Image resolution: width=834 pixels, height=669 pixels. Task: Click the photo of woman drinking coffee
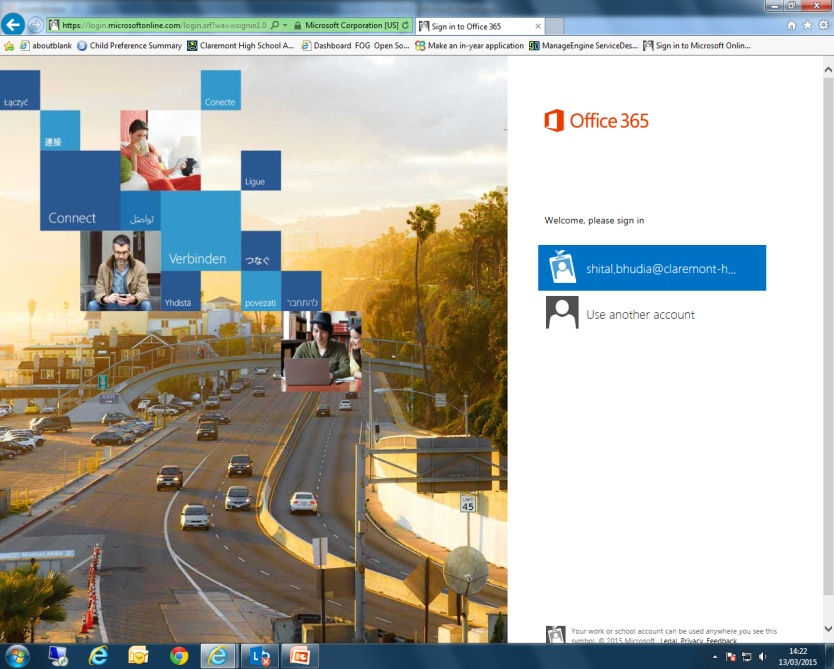point(160,150)
